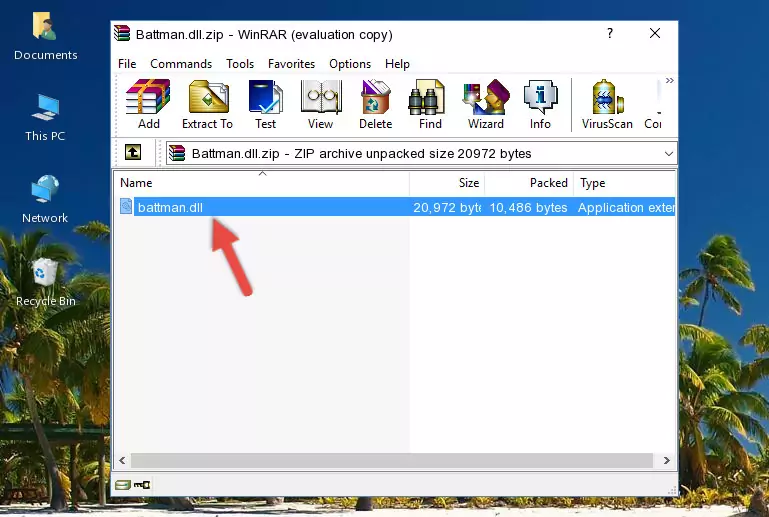Click the WinRAR title bar icon

pyautogui.click(x=122, y=33)
